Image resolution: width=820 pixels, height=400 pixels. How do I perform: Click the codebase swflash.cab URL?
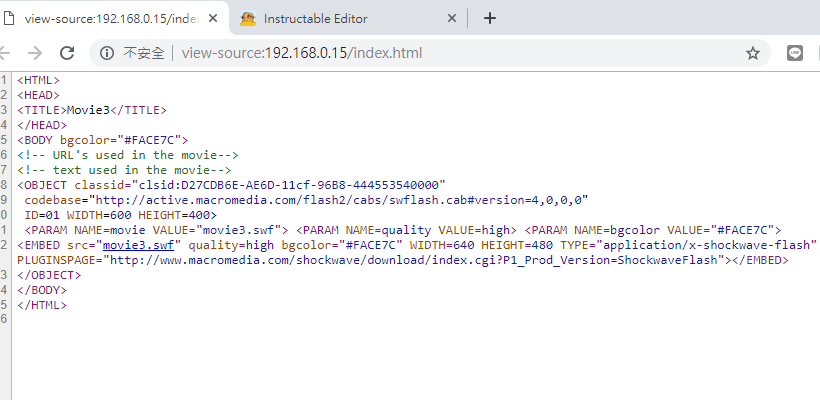(338, 200)
